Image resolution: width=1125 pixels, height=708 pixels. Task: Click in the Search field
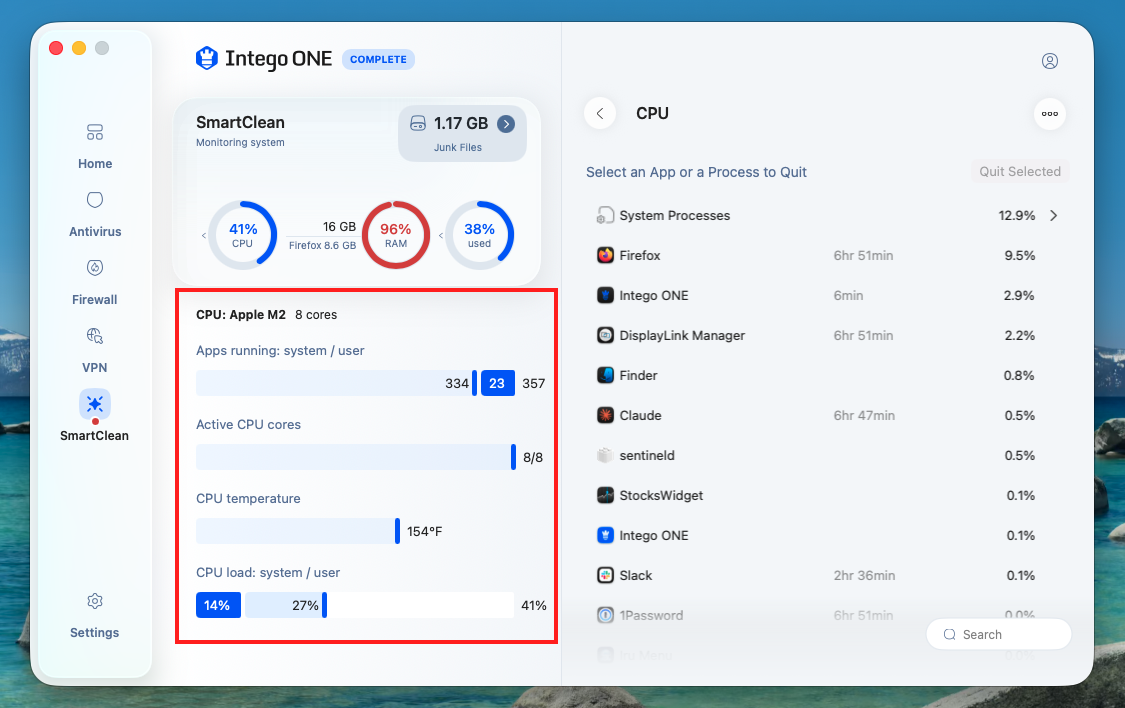tap(999, 635)
